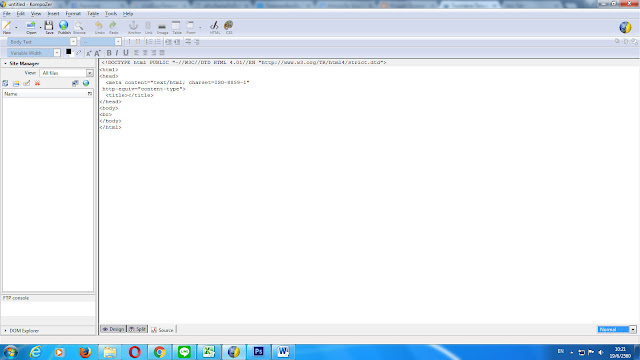Image resolution: width=640 pixels, height=360 pixels.
Task: Toggle align left
Action: pos(136,53)
